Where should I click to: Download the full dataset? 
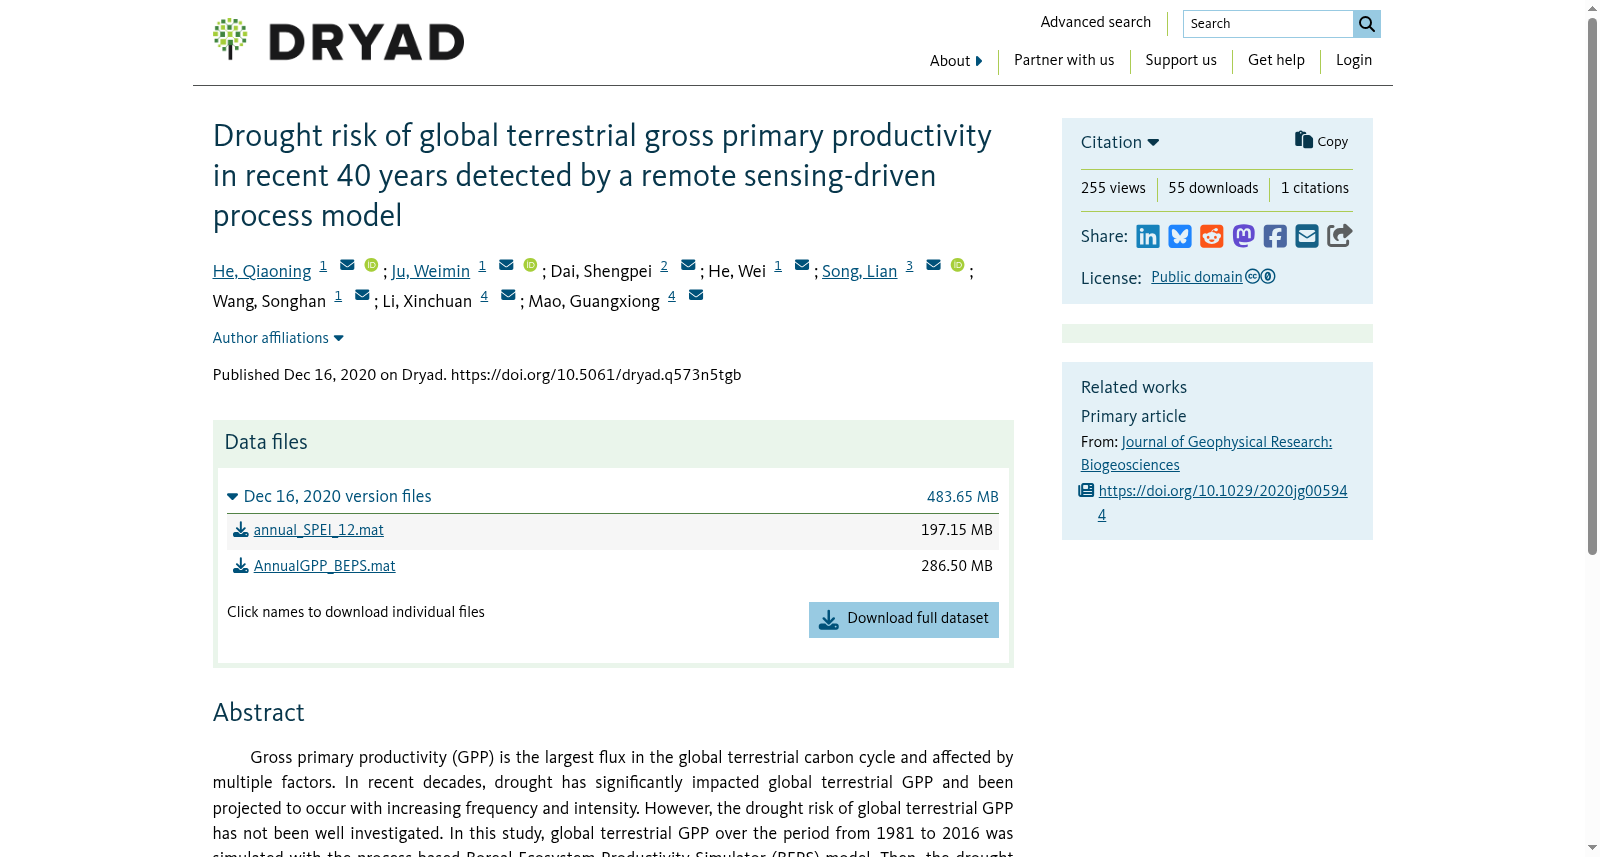click(x=904, y=619)
